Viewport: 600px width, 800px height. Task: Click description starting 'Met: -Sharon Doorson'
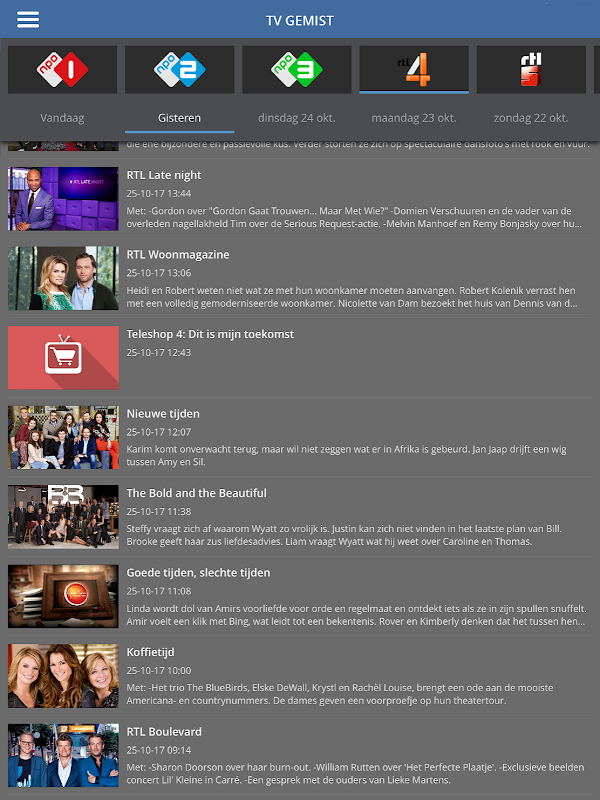[355, 774]
